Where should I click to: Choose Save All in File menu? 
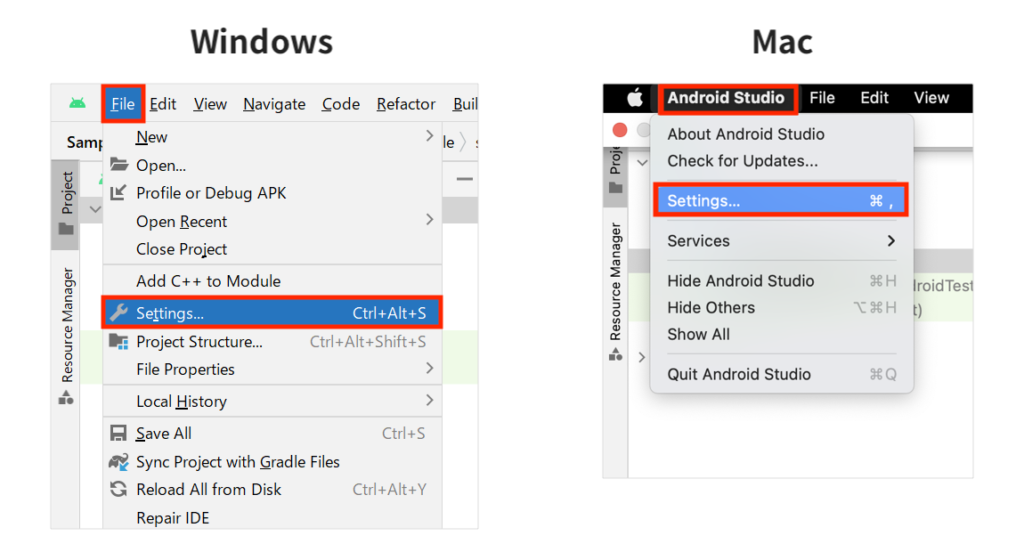click(272, 433)
